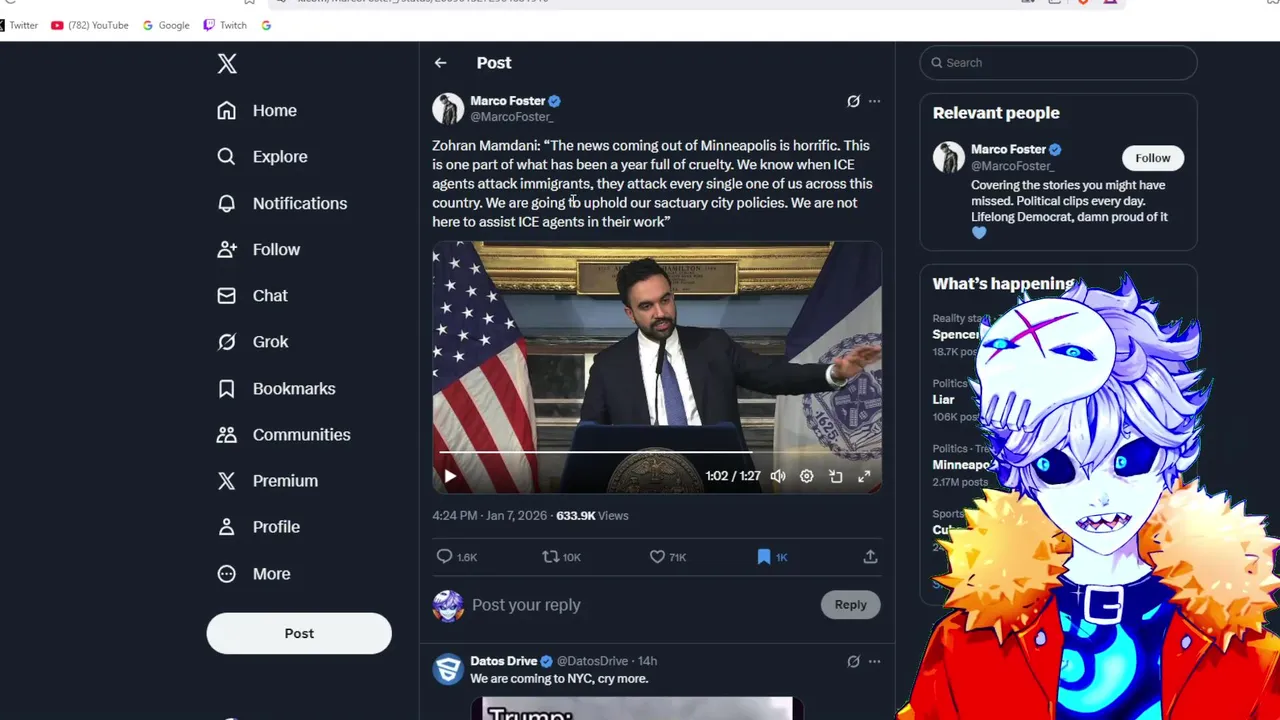Image resolution: width=1280 pixels, height=720 pixels.
Task: Click the Grok icon on Marco Foster's post
Action: point(853,101)
